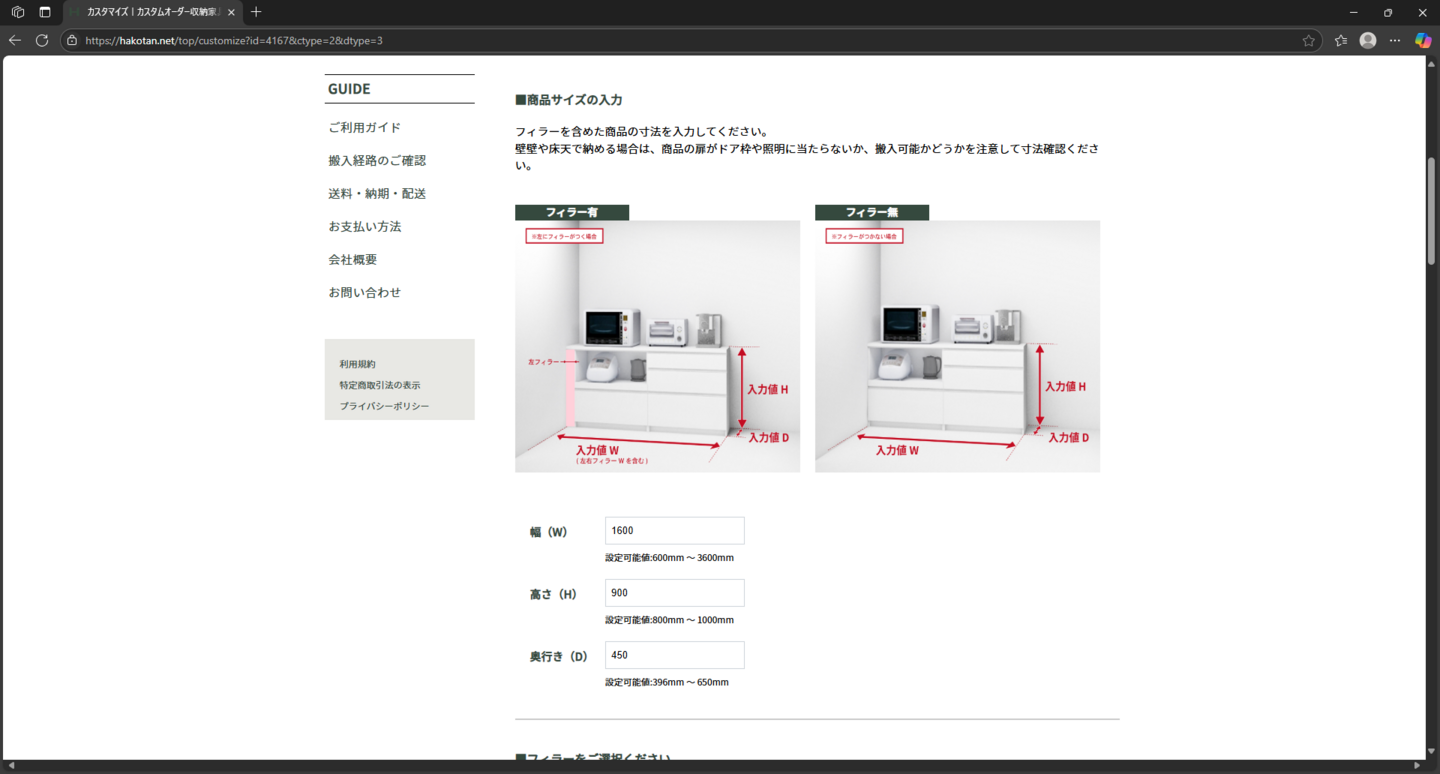The width and height of the screenshot is (1440, 774).
Task: Open a new tab with plus button
Action: click(x=256, y=12)
